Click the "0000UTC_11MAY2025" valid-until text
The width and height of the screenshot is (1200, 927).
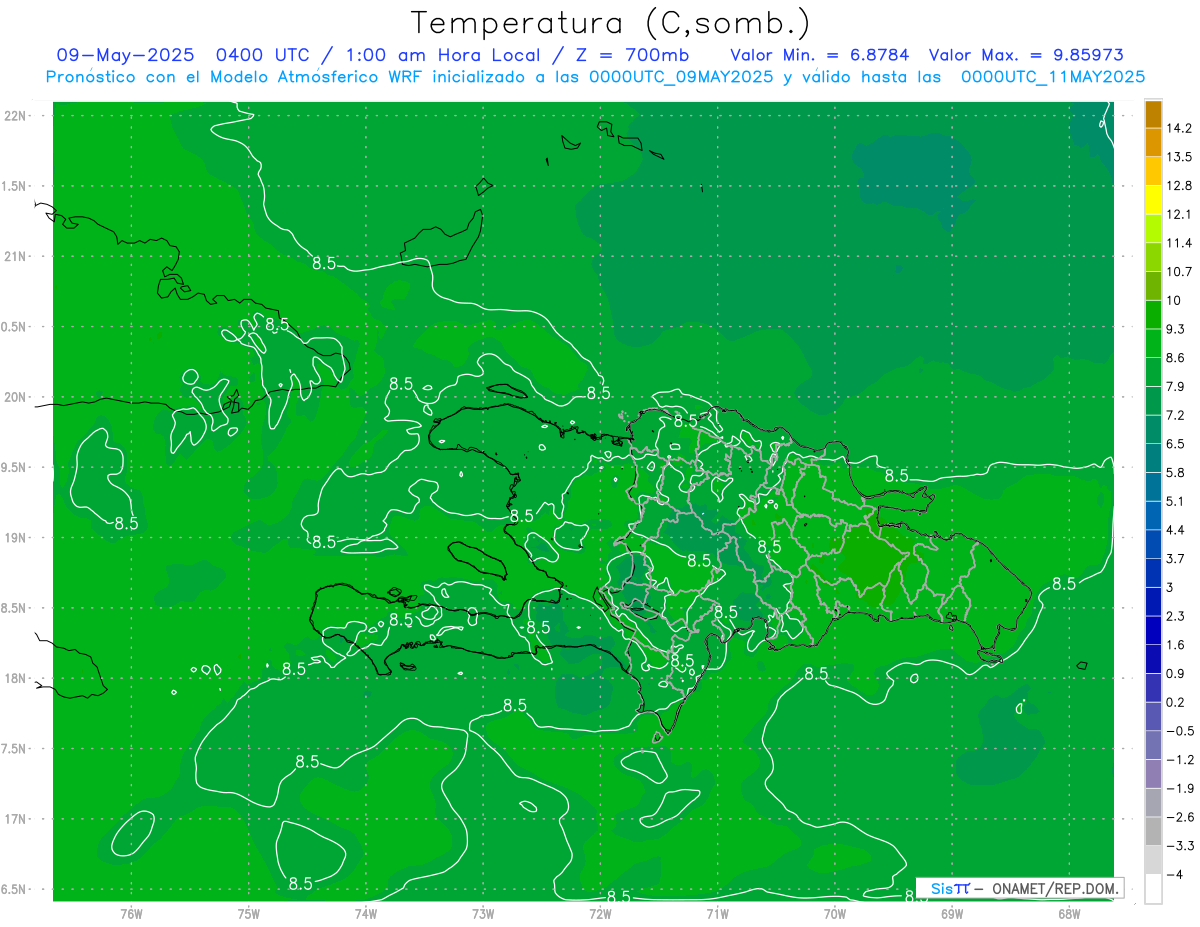tap(1053, 76)
